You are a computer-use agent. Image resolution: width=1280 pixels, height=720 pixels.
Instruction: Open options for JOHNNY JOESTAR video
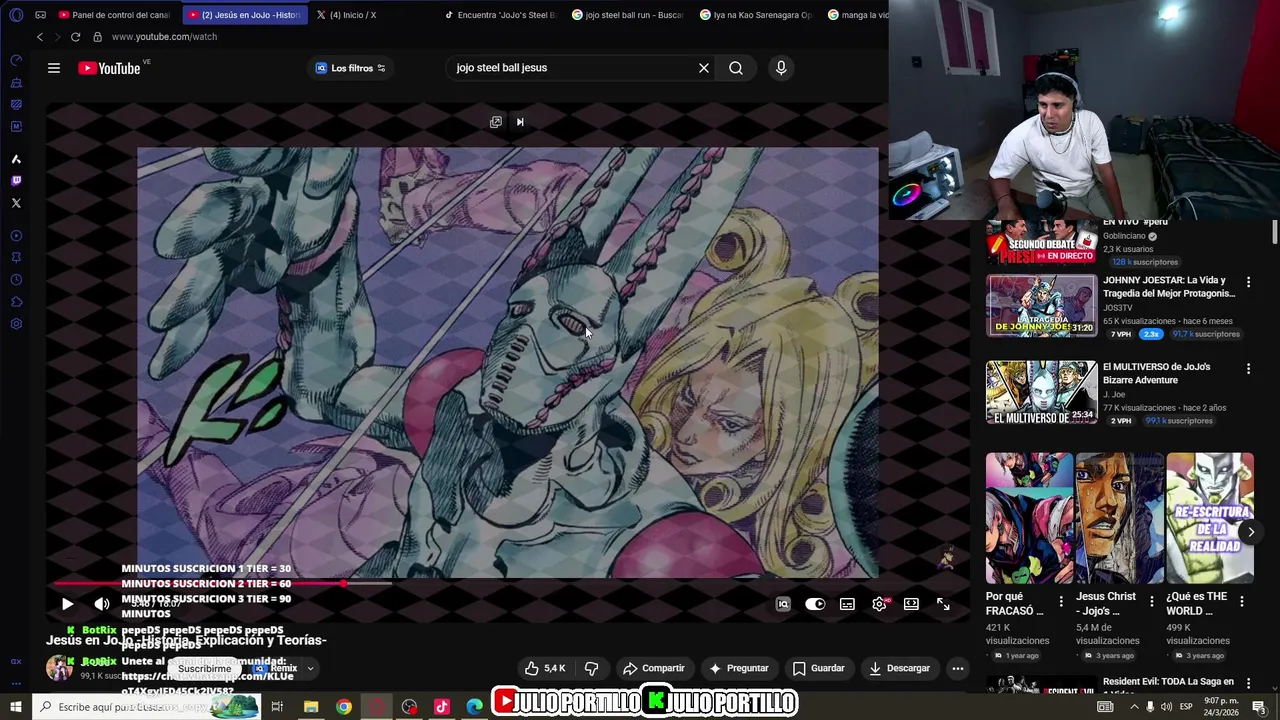click(1248, 283)
